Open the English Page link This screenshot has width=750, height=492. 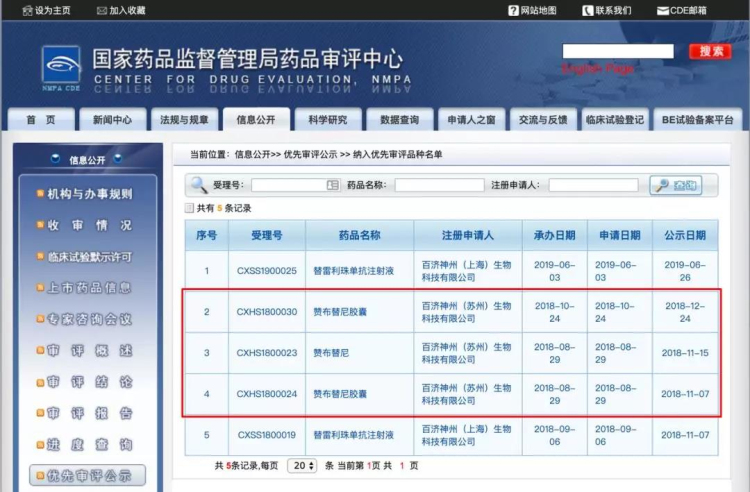coord(597,69)
